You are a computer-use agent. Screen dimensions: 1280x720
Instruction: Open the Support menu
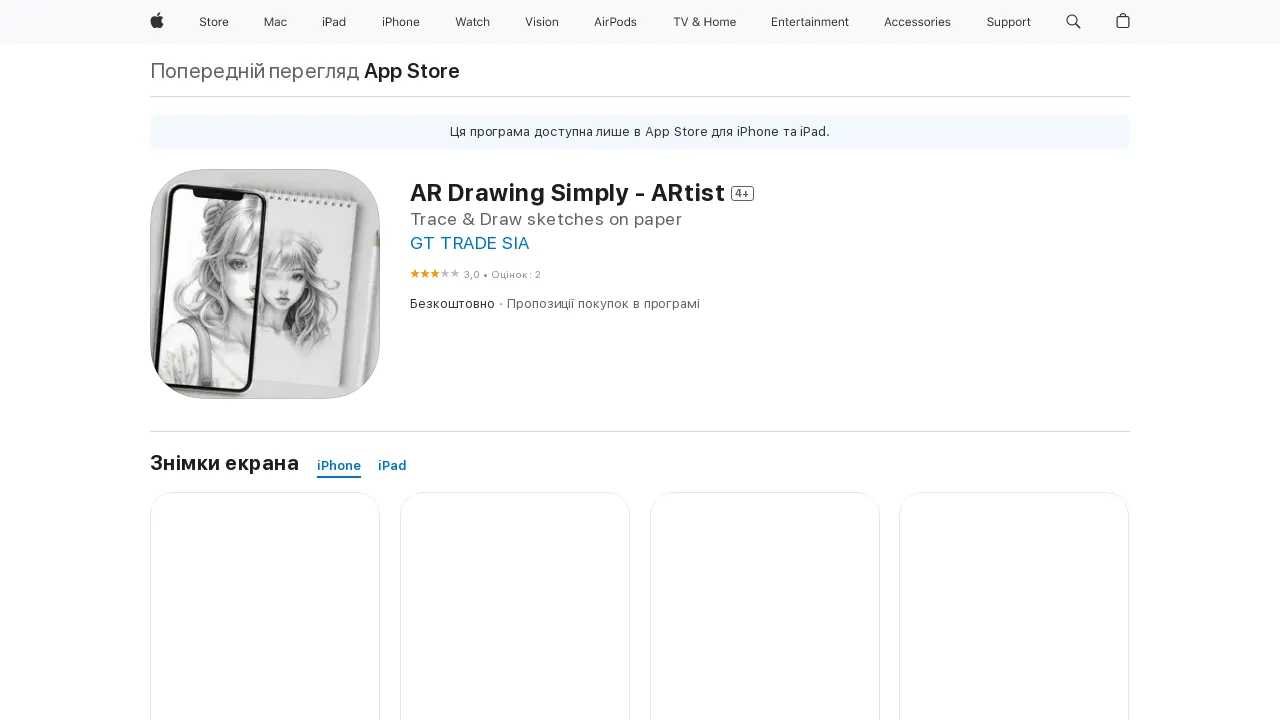[x=1008, y=22]
